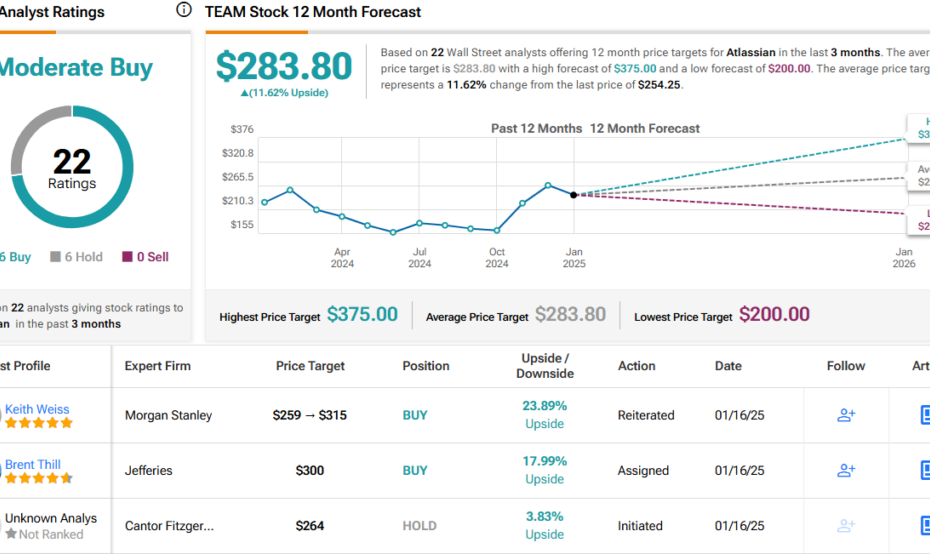Open Keith Weiss analyst profile
The image size is (930, 554).
tap(37, 409)
